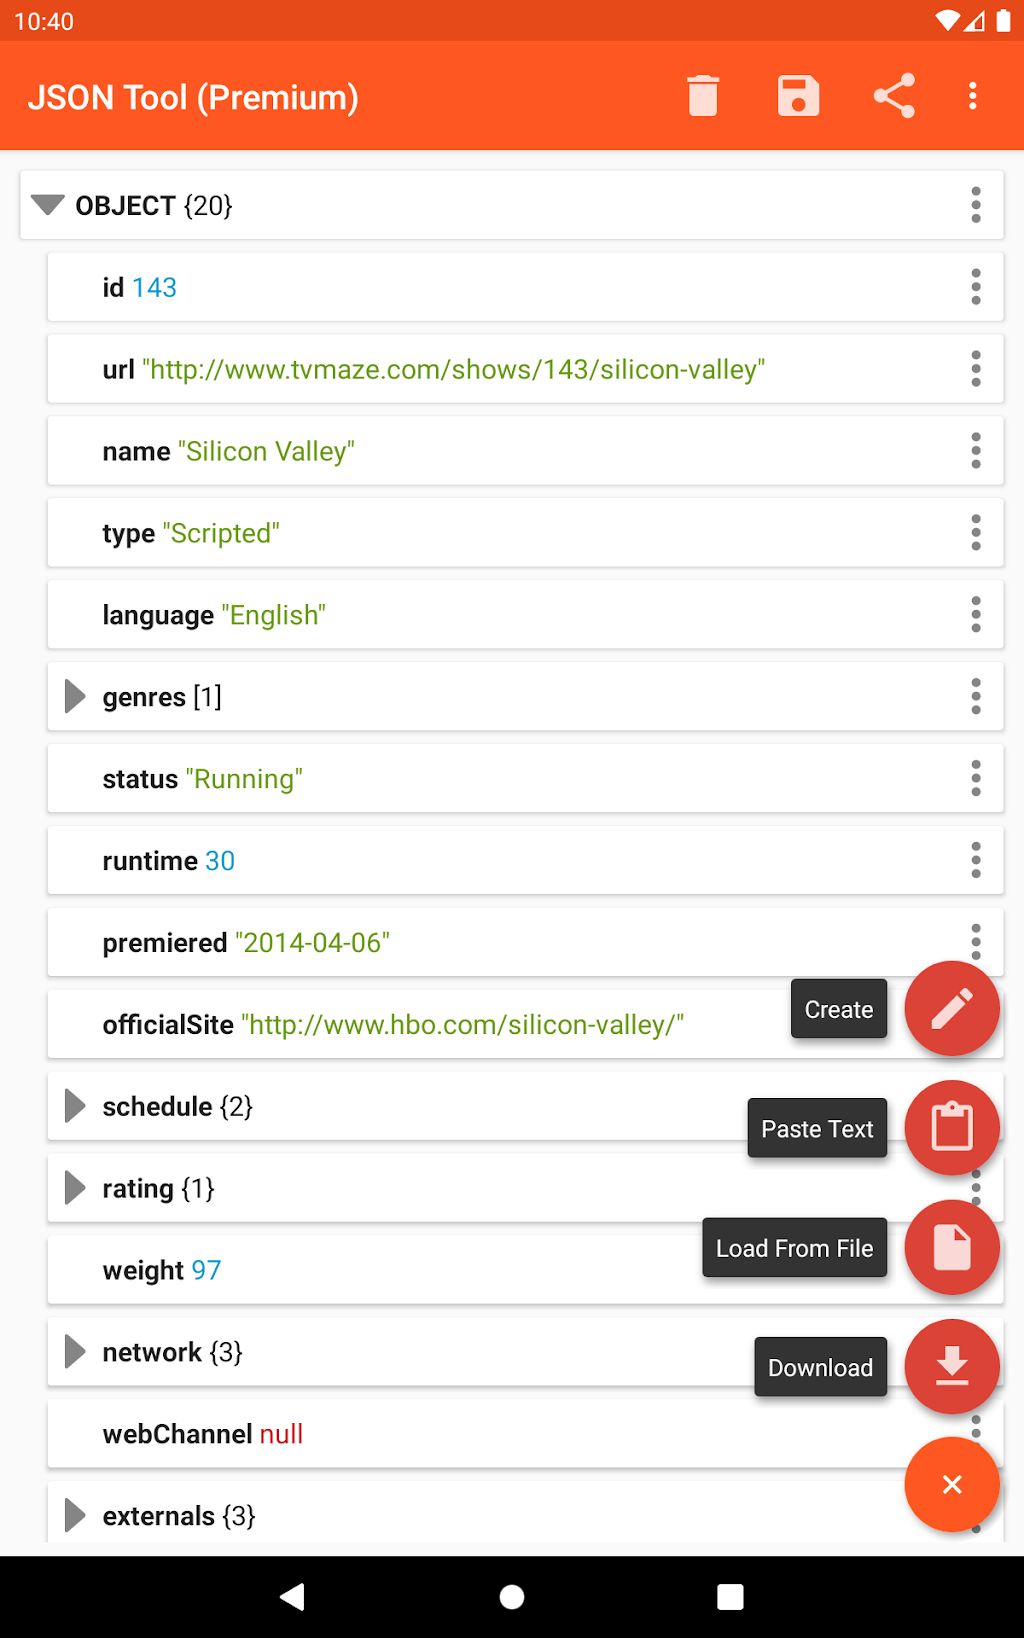1024x1638 pixels.
Task: Expand the schedule {2} object
Action: [x=74, y=1106]
